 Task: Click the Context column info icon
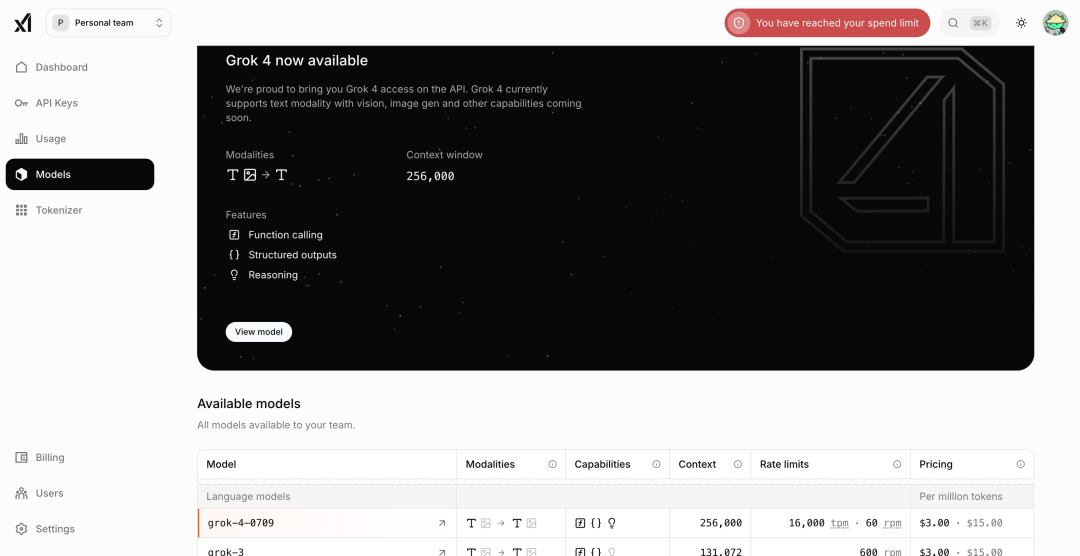tap(738, 464)
